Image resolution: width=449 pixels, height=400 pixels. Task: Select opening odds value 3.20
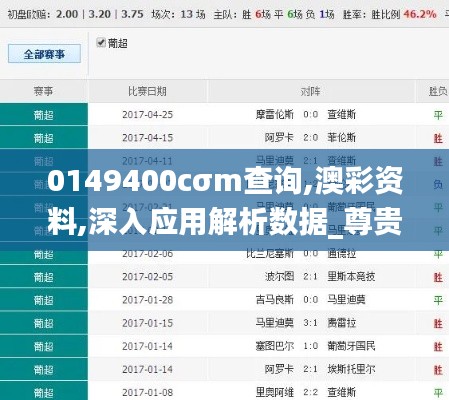pos(99,14)
